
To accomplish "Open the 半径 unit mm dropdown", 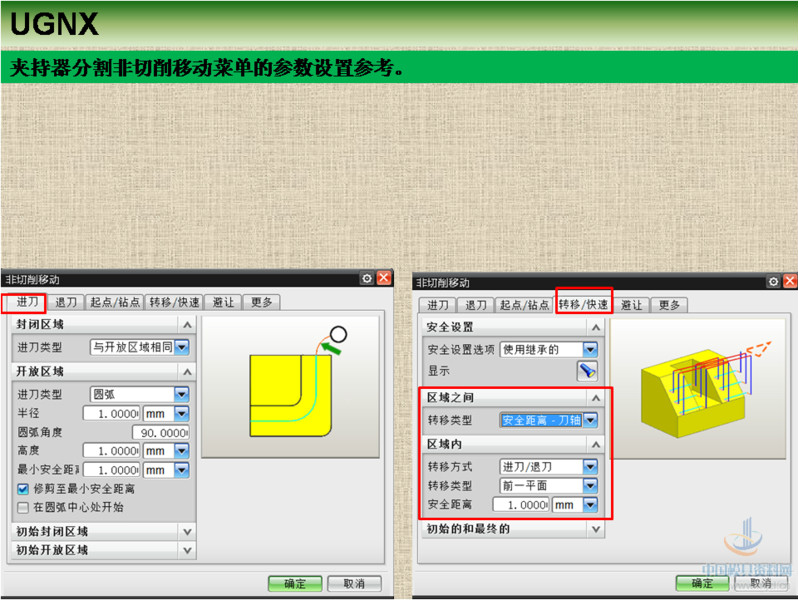I will coord(181,413).
